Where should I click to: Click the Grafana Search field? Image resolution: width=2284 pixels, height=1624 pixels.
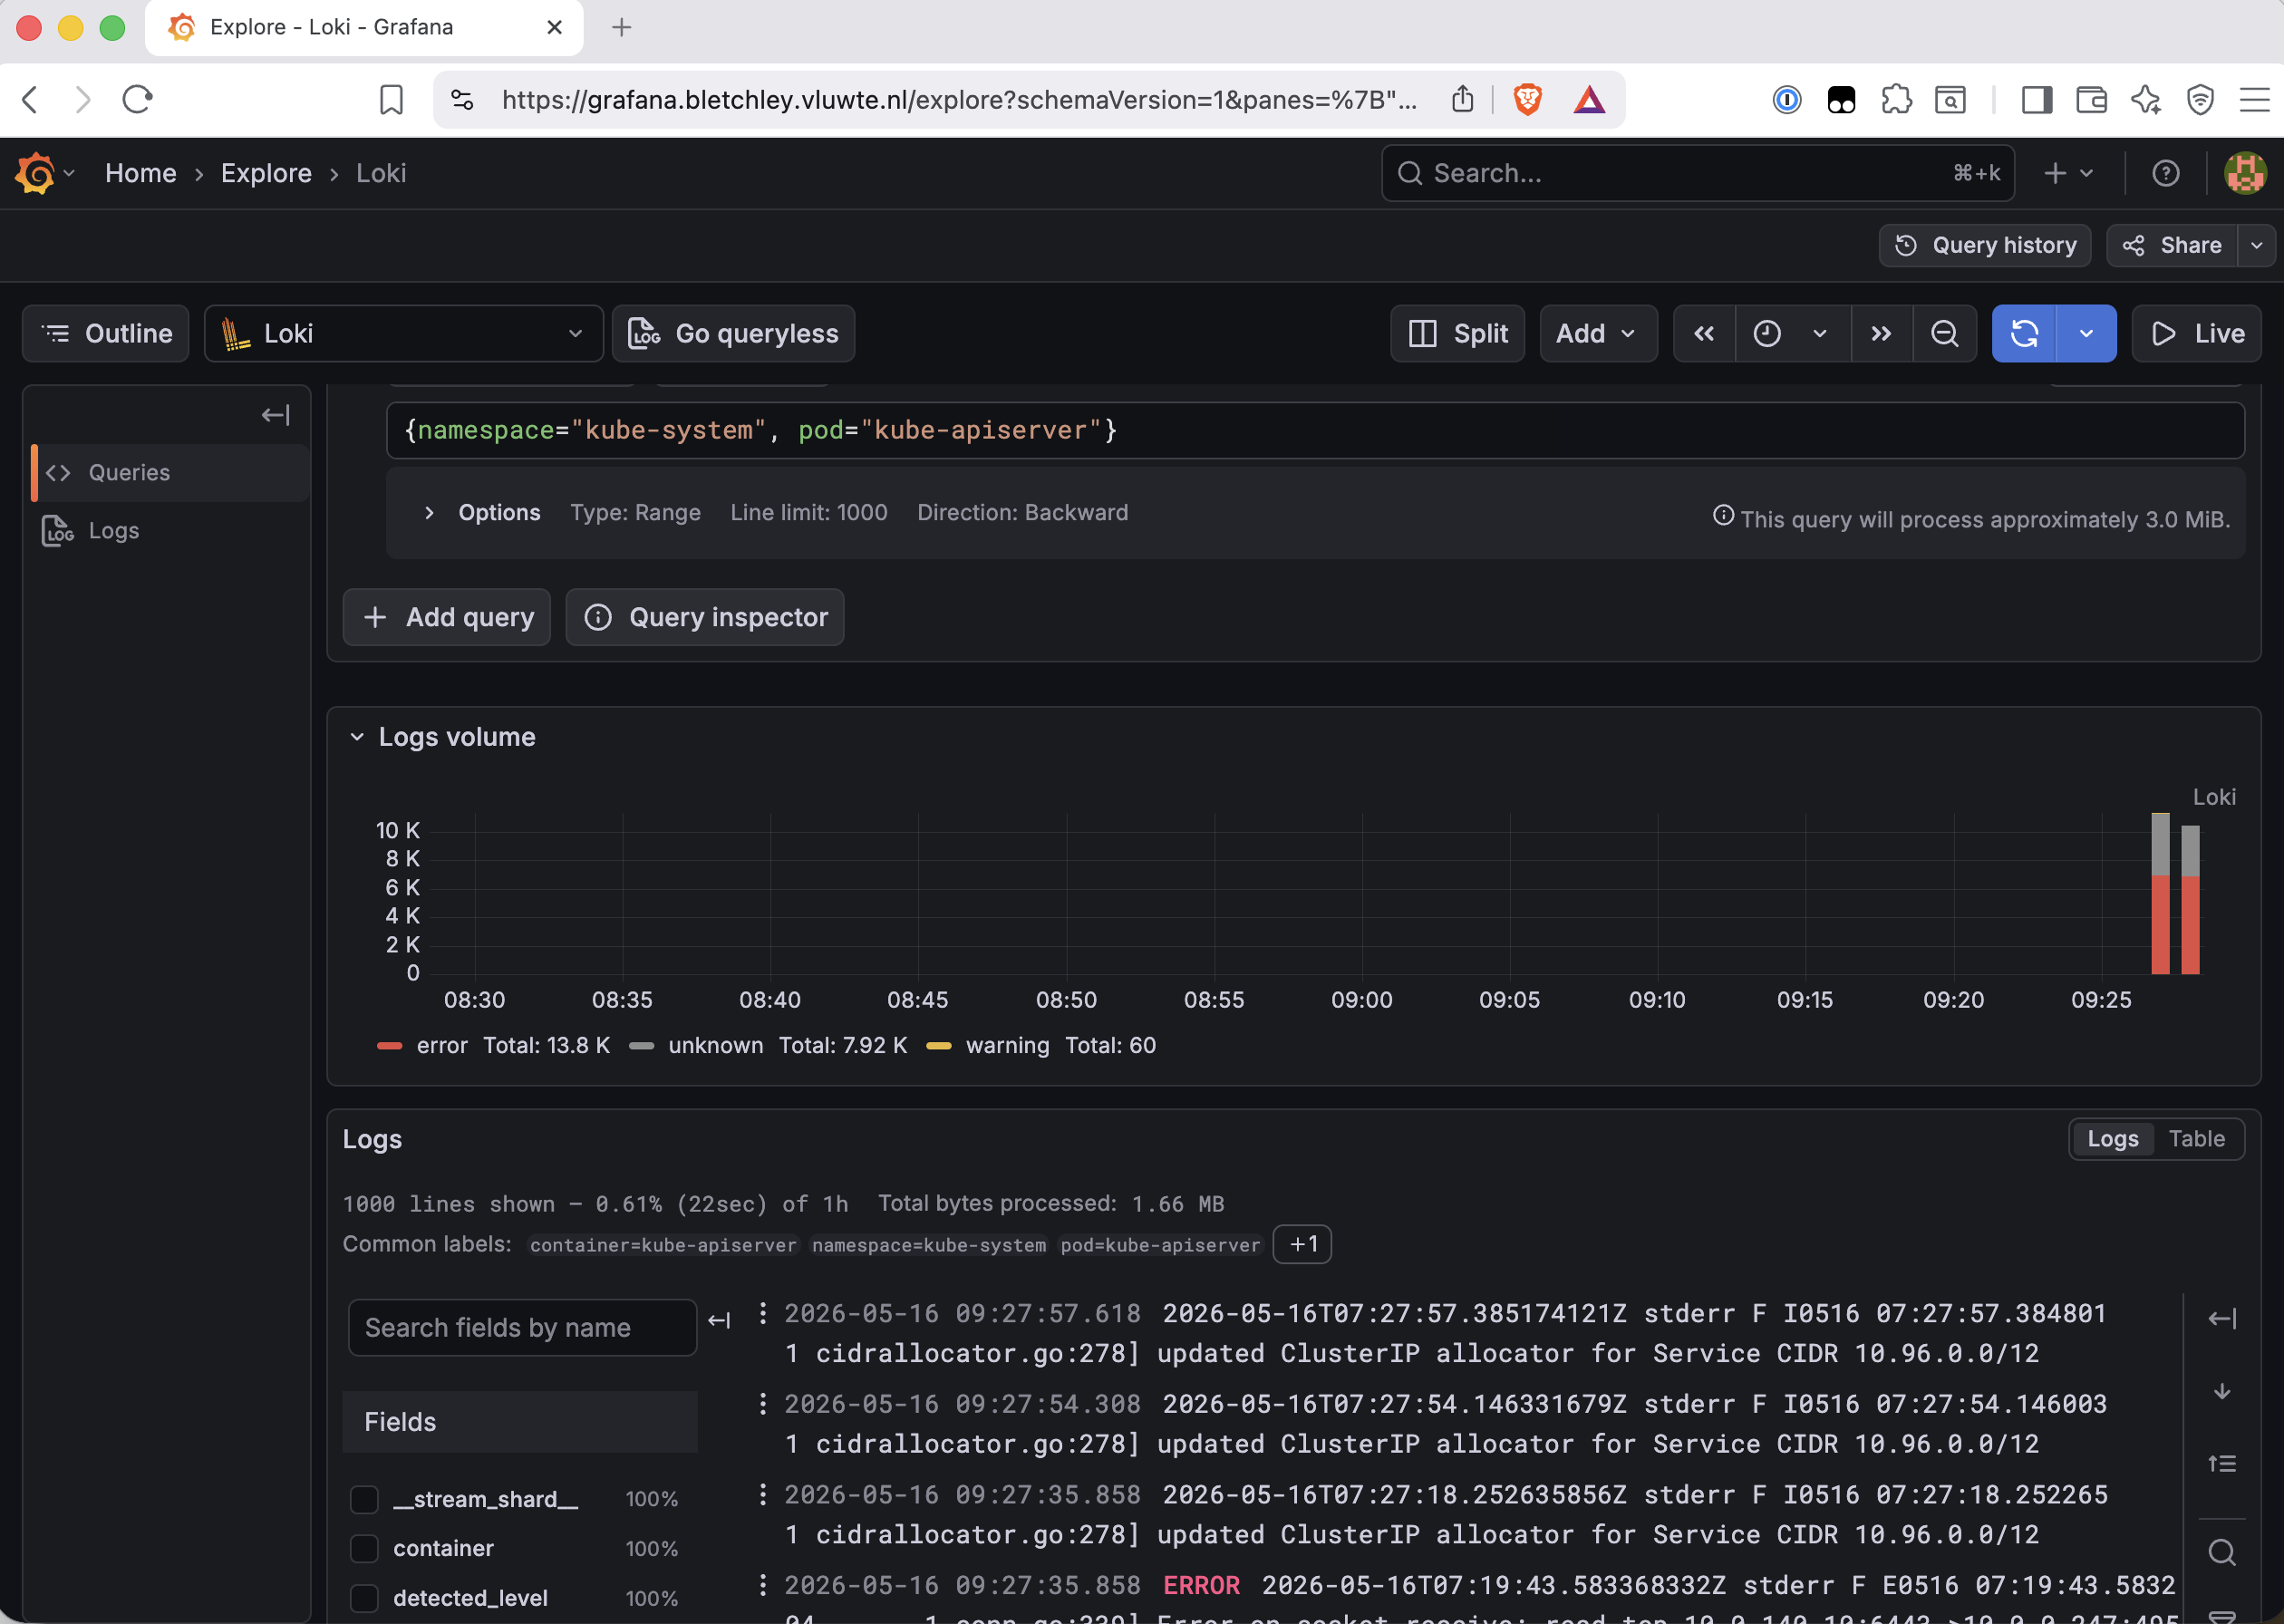(x=1697, y=173)
